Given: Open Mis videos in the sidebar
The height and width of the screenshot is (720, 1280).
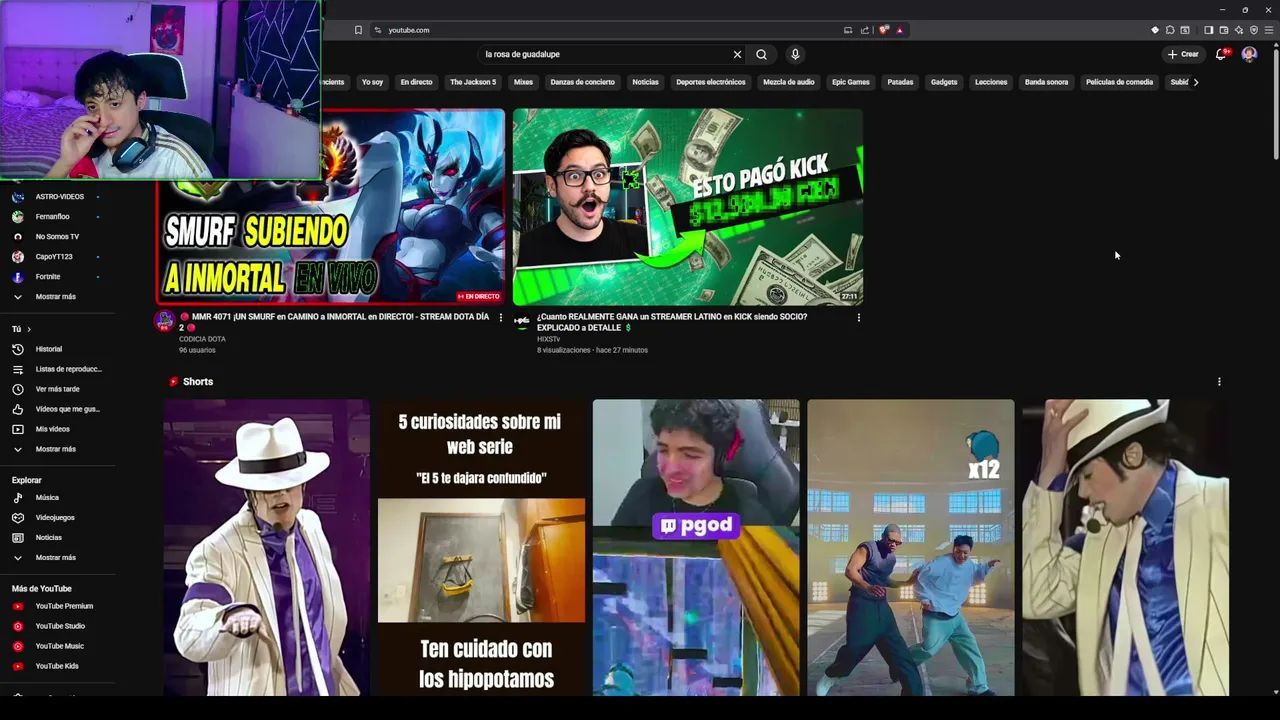Looking at the screenshot, I should 57,429.
